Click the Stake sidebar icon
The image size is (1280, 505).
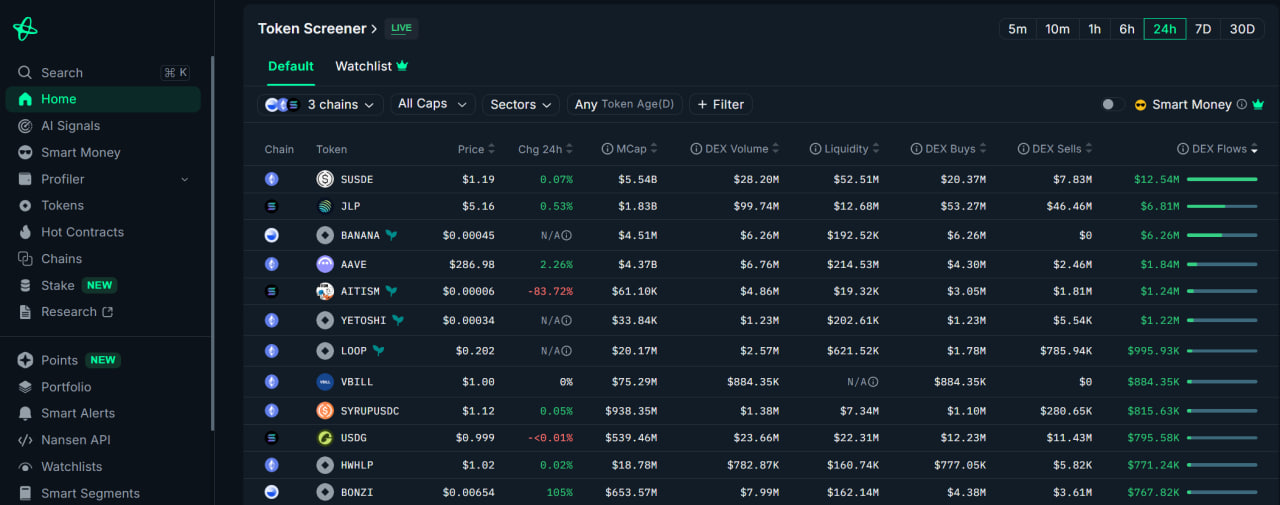(24, 285)
